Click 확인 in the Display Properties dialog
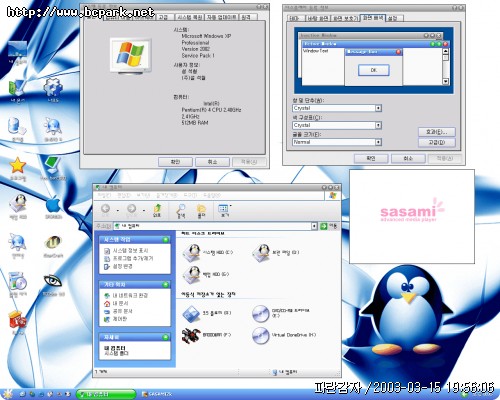The height and width of the screenshot is (400, 500). point(371,158)
